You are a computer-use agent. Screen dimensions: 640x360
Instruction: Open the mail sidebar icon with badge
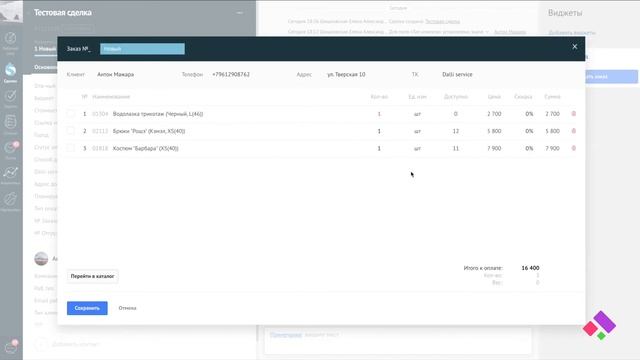click(x=11, y=148)
